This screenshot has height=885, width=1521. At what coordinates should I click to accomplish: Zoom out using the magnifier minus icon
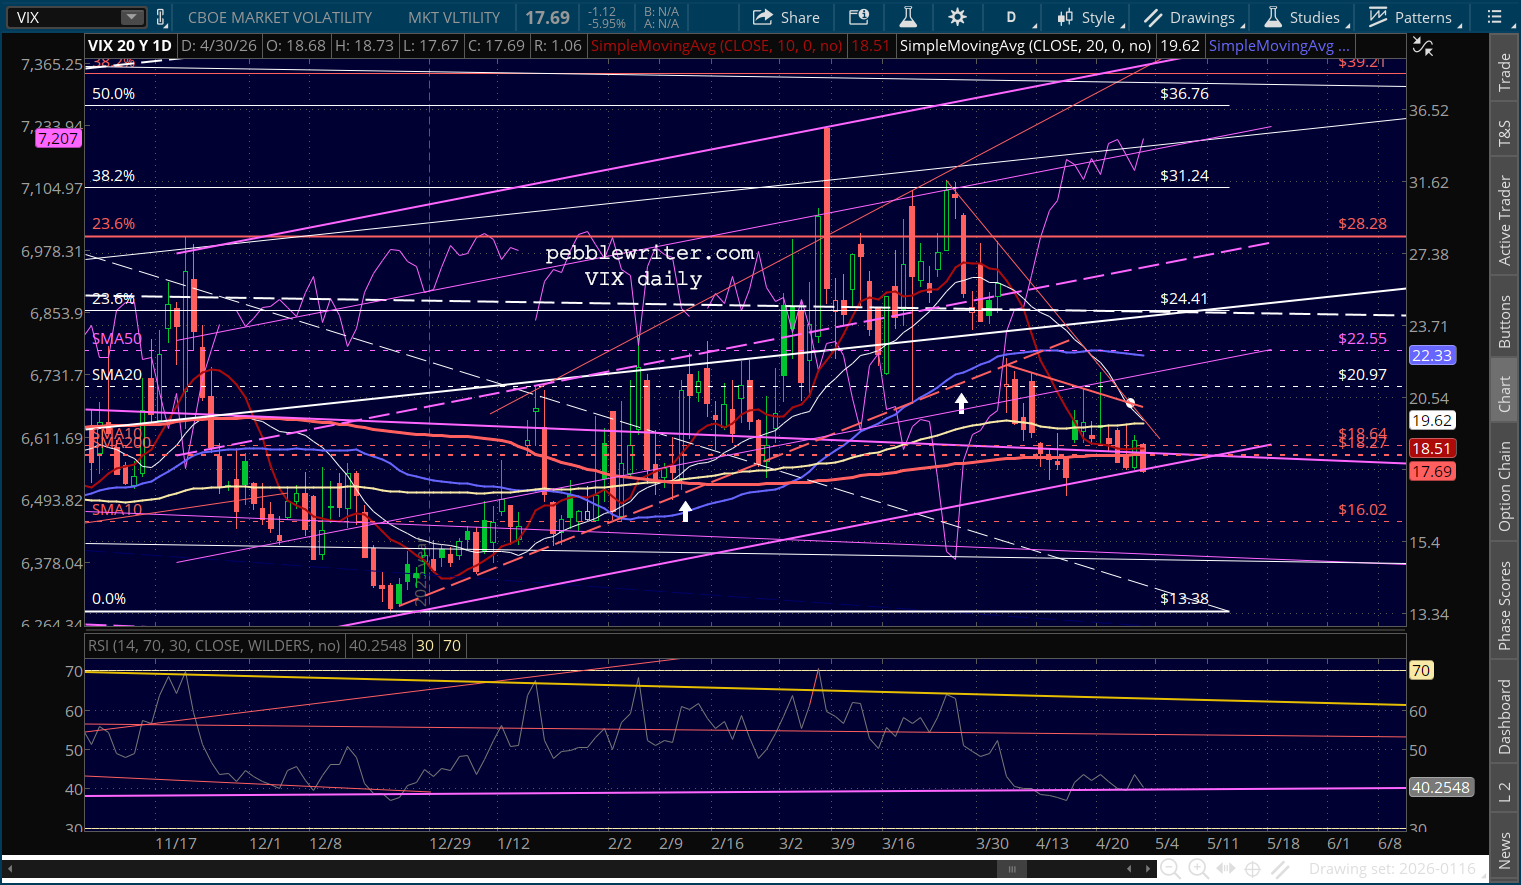click(1170, 869)
